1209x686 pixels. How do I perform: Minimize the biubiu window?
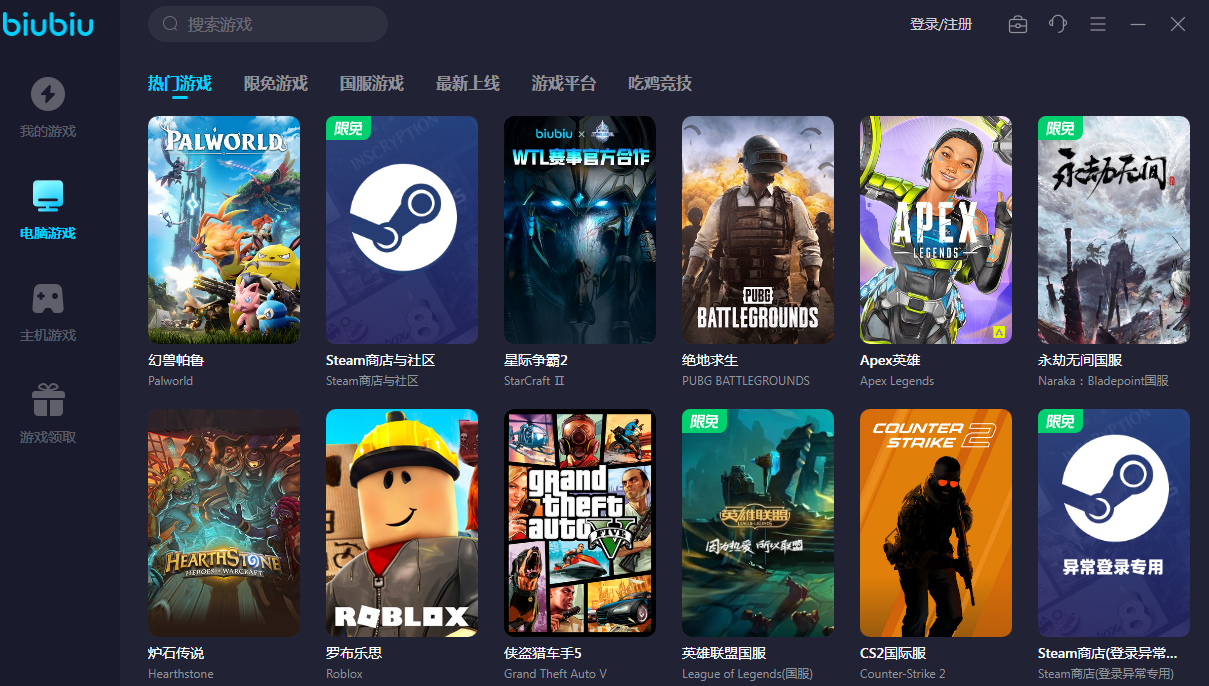pyautogui.click(x=1138, y=24)
